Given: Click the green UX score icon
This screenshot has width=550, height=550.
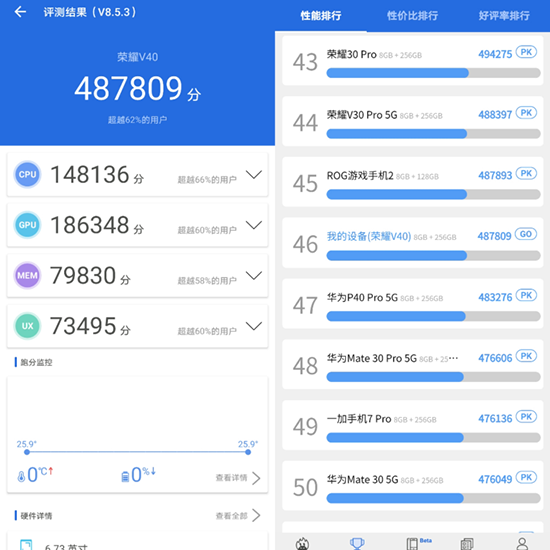Looking at the screenshot, I should [27, 326].
